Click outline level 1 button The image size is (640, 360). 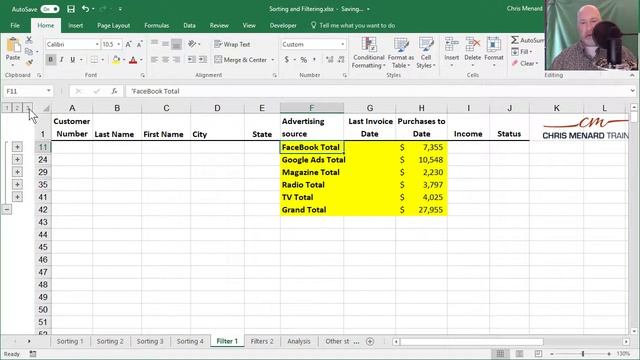(x=7, y=108)
